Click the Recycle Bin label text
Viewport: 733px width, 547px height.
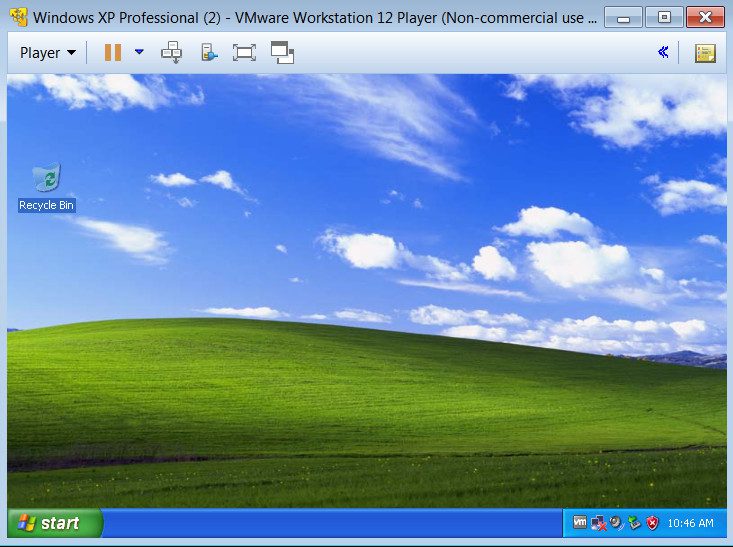tap(46, 205)
